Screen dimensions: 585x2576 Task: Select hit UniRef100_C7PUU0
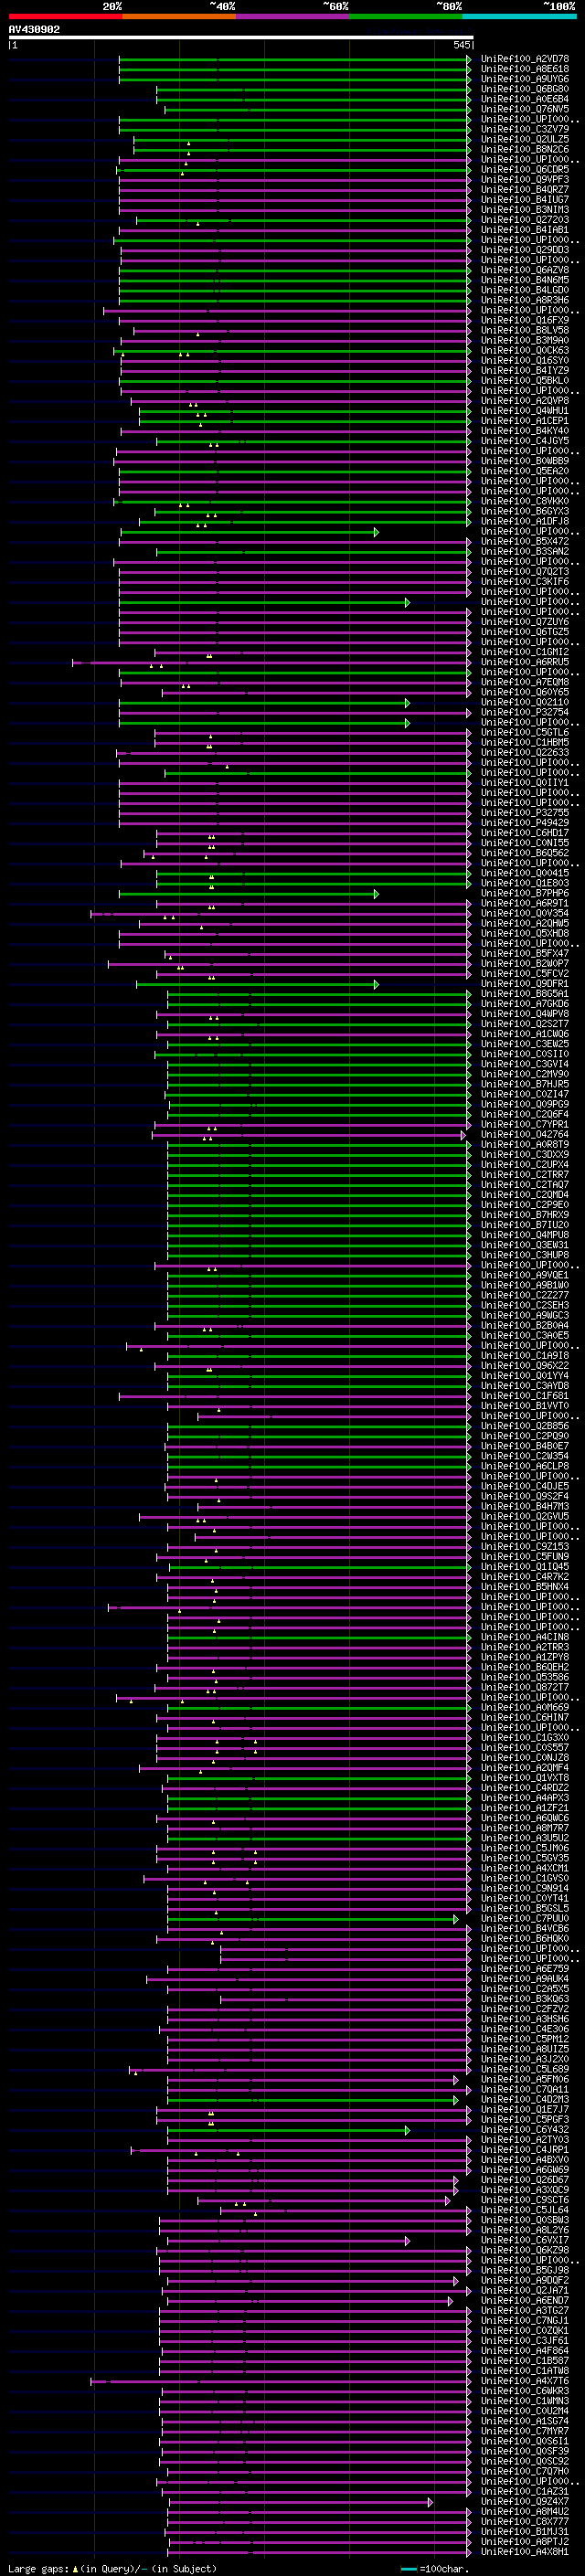click(x=525, y=1919)
